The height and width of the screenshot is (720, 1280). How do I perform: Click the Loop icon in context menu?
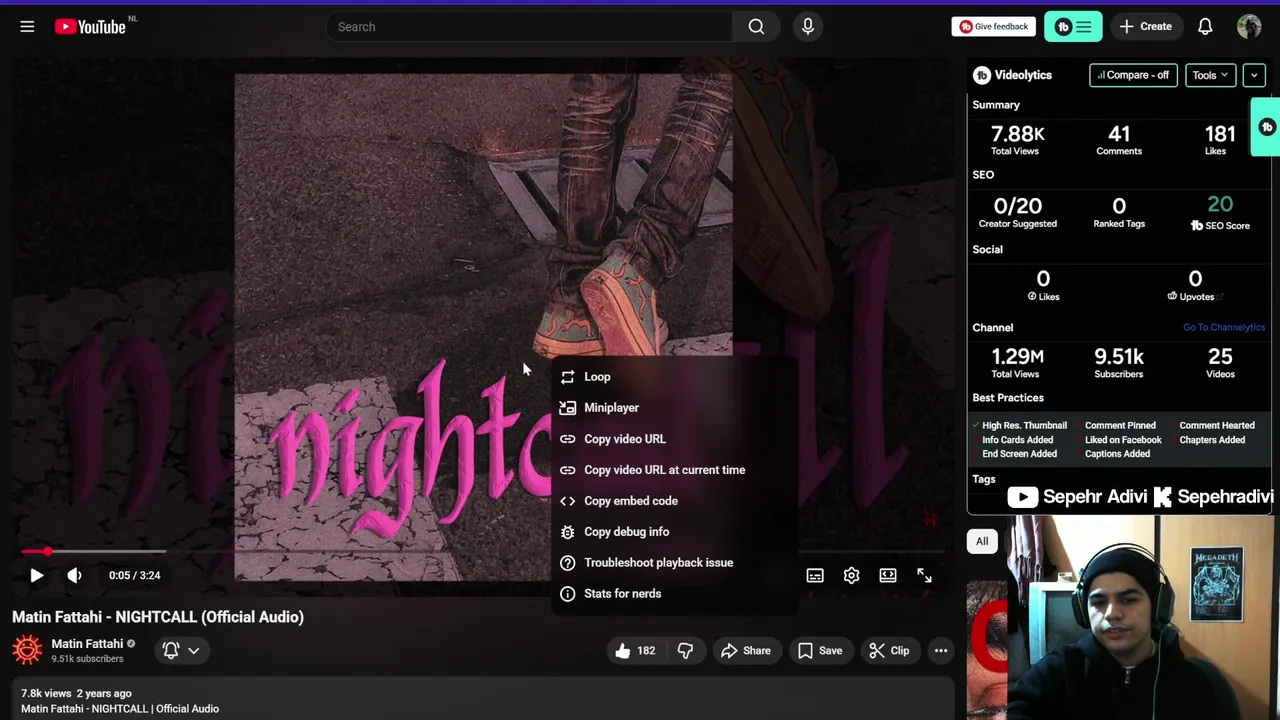(x=567, y=377)
